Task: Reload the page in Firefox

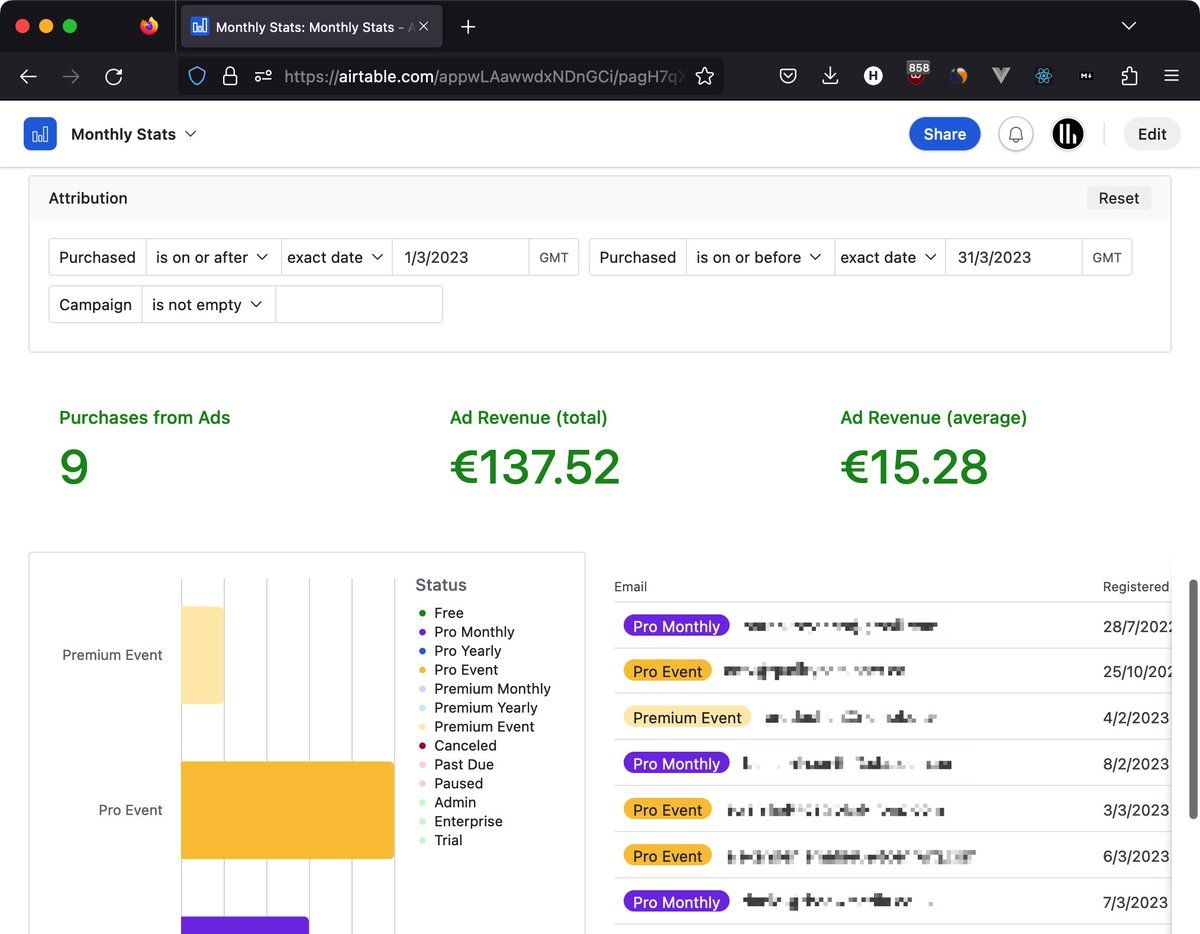Action: 114,76
